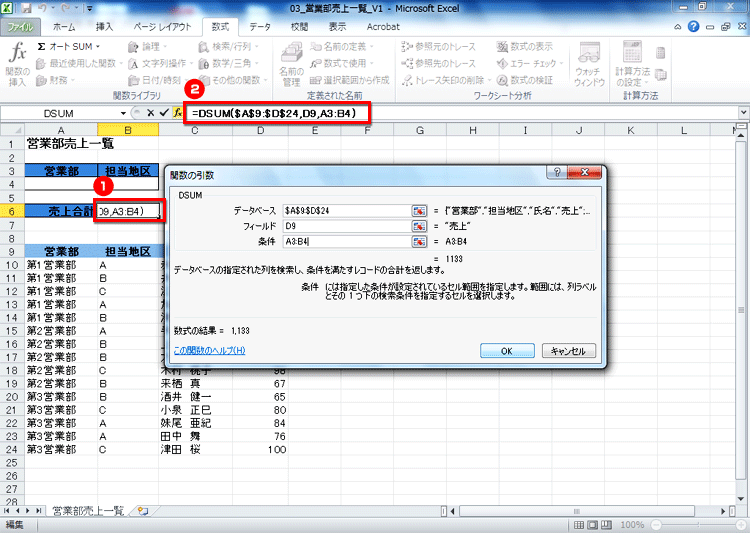Click the フィールド input field
This screenshot has height=533, width=750.
[347, 226]
